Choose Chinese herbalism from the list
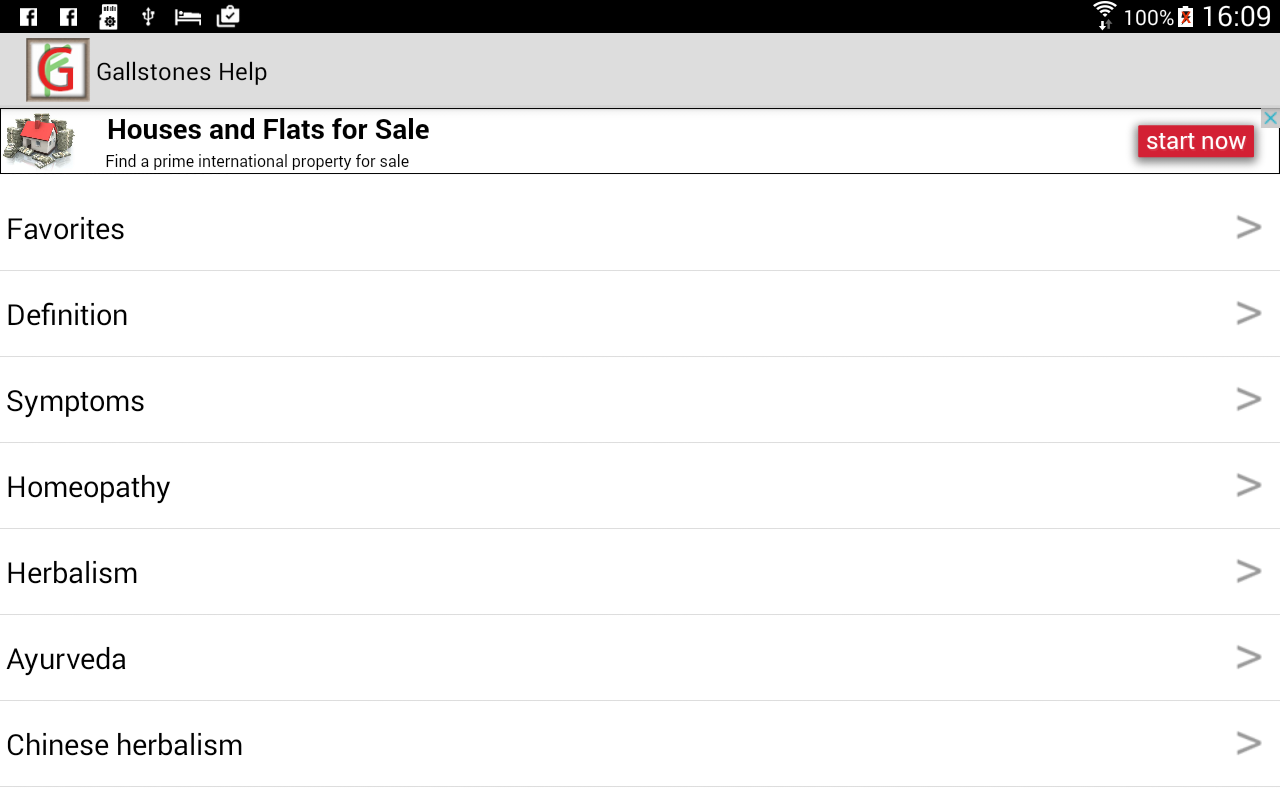 [x=124, y=745]
